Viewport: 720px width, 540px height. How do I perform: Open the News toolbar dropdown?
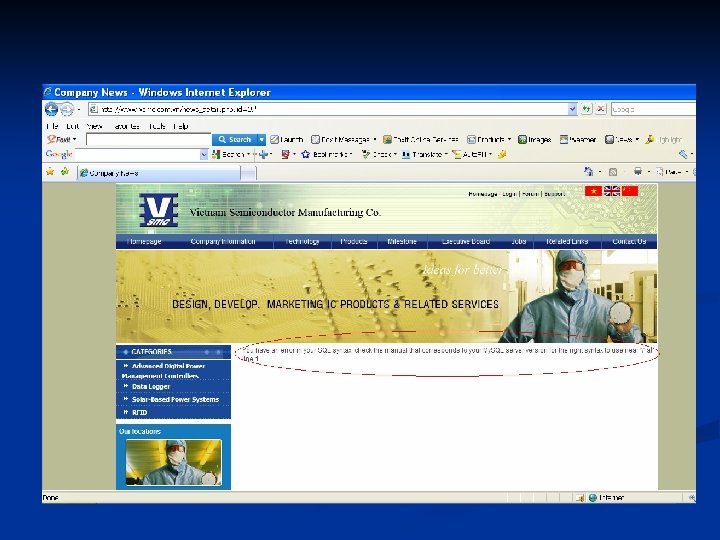tap(622, 140)
